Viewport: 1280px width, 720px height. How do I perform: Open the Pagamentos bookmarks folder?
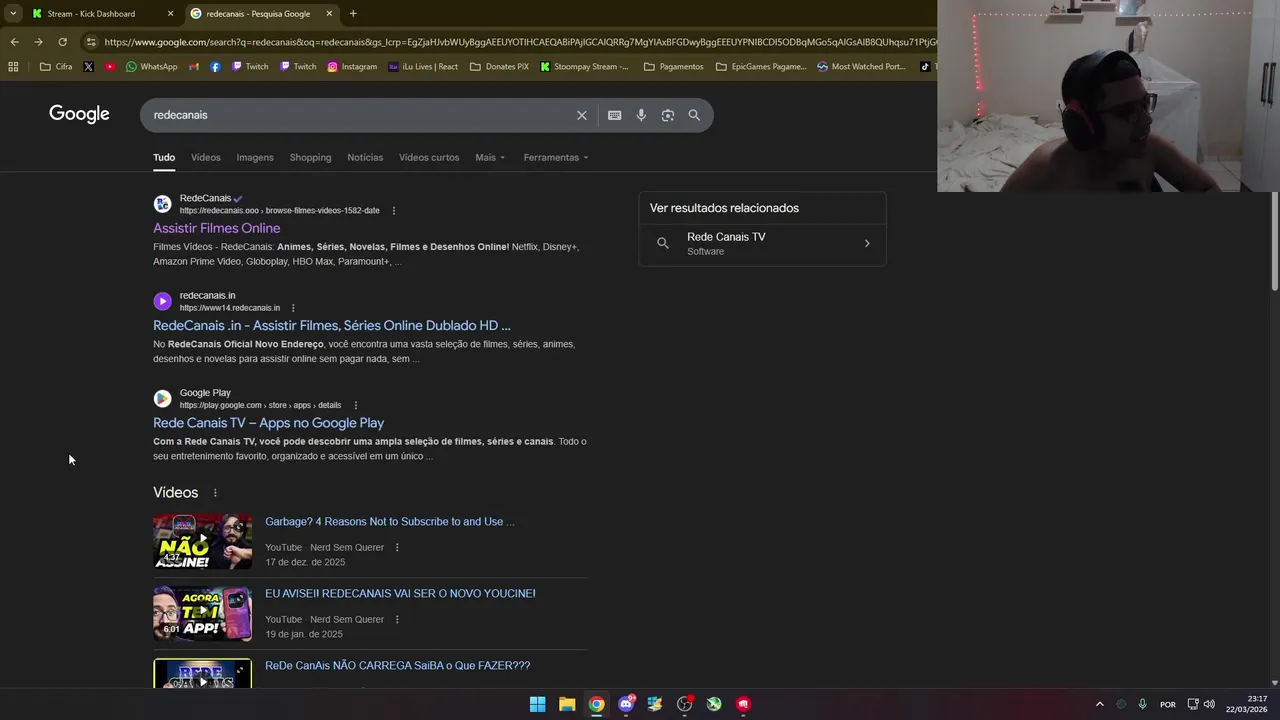coord(673,67)
